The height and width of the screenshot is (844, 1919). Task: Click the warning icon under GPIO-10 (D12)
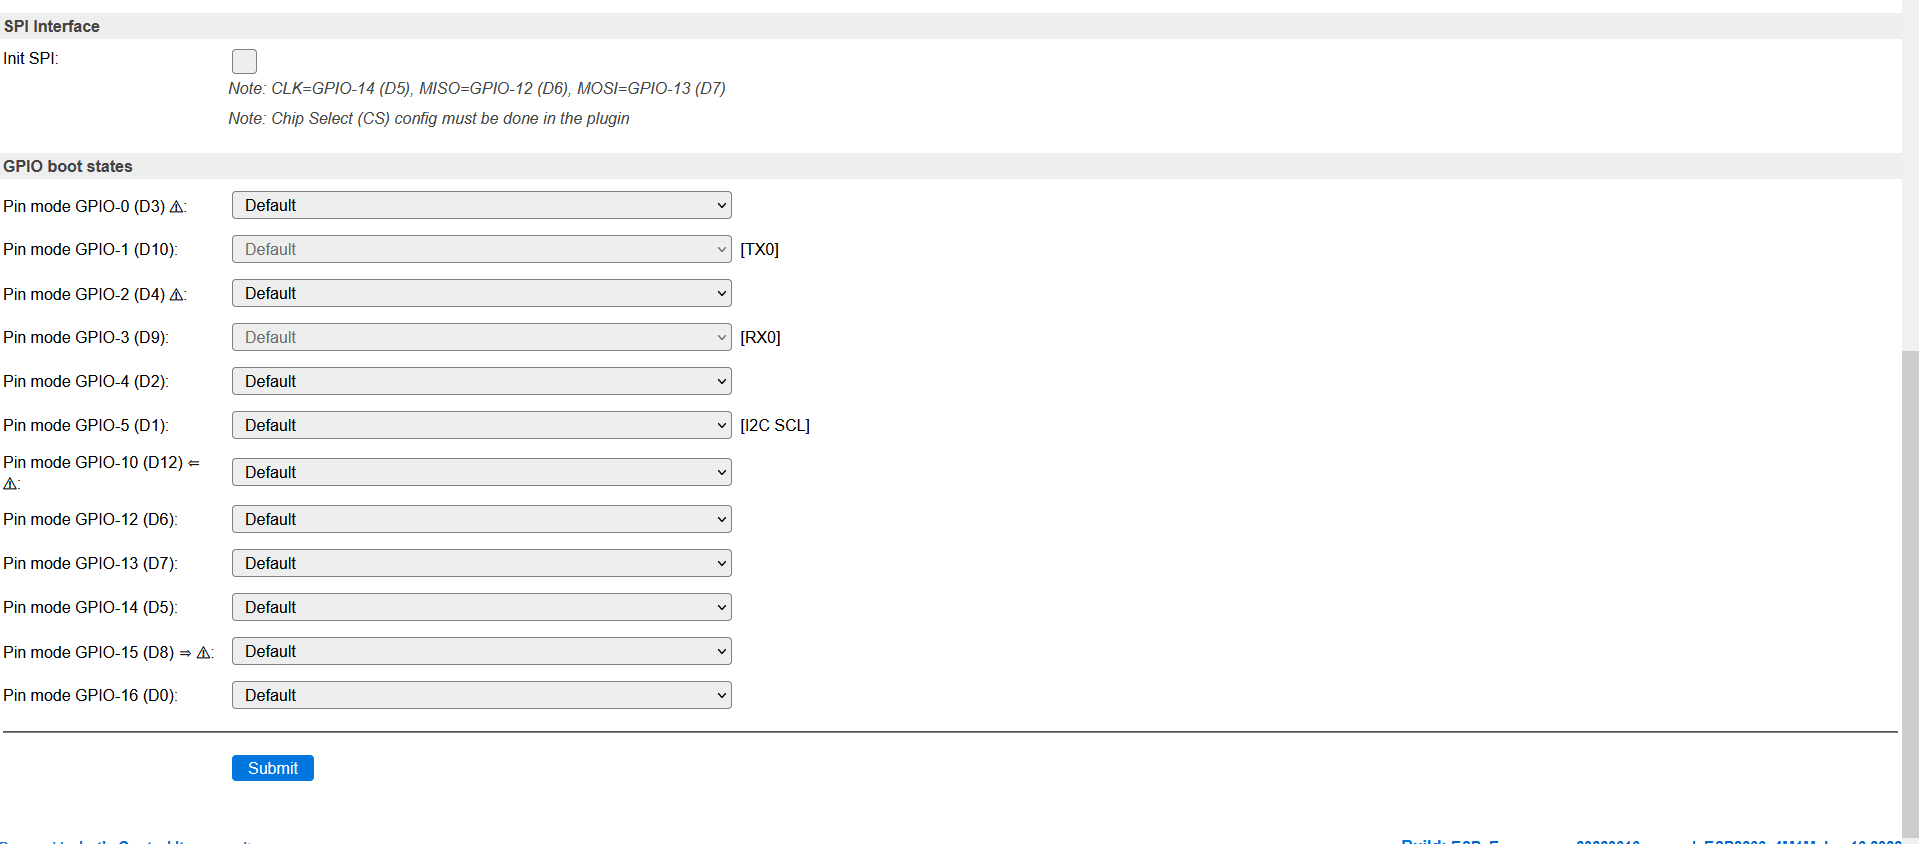[10, 484]
